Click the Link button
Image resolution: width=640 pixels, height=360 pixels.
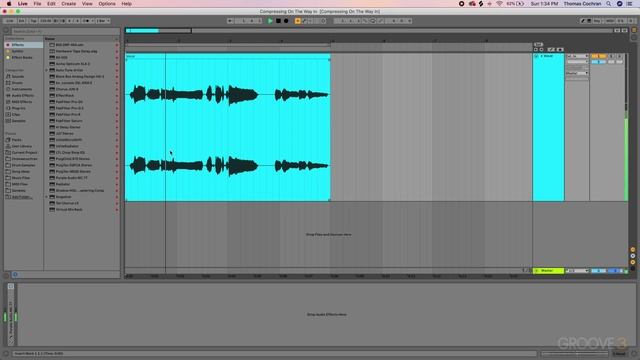click(x=10, y=21)
